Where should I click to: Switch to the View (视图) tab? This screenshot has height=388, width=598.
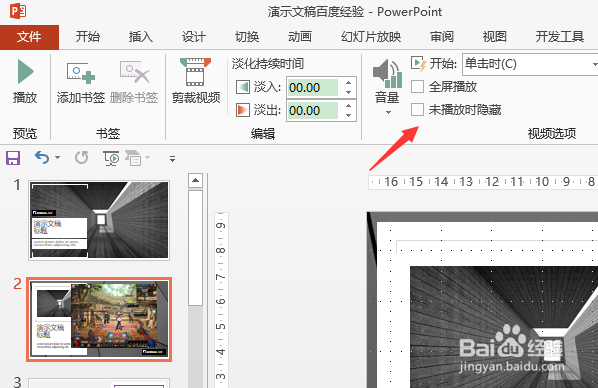click(x=495, y=37)
